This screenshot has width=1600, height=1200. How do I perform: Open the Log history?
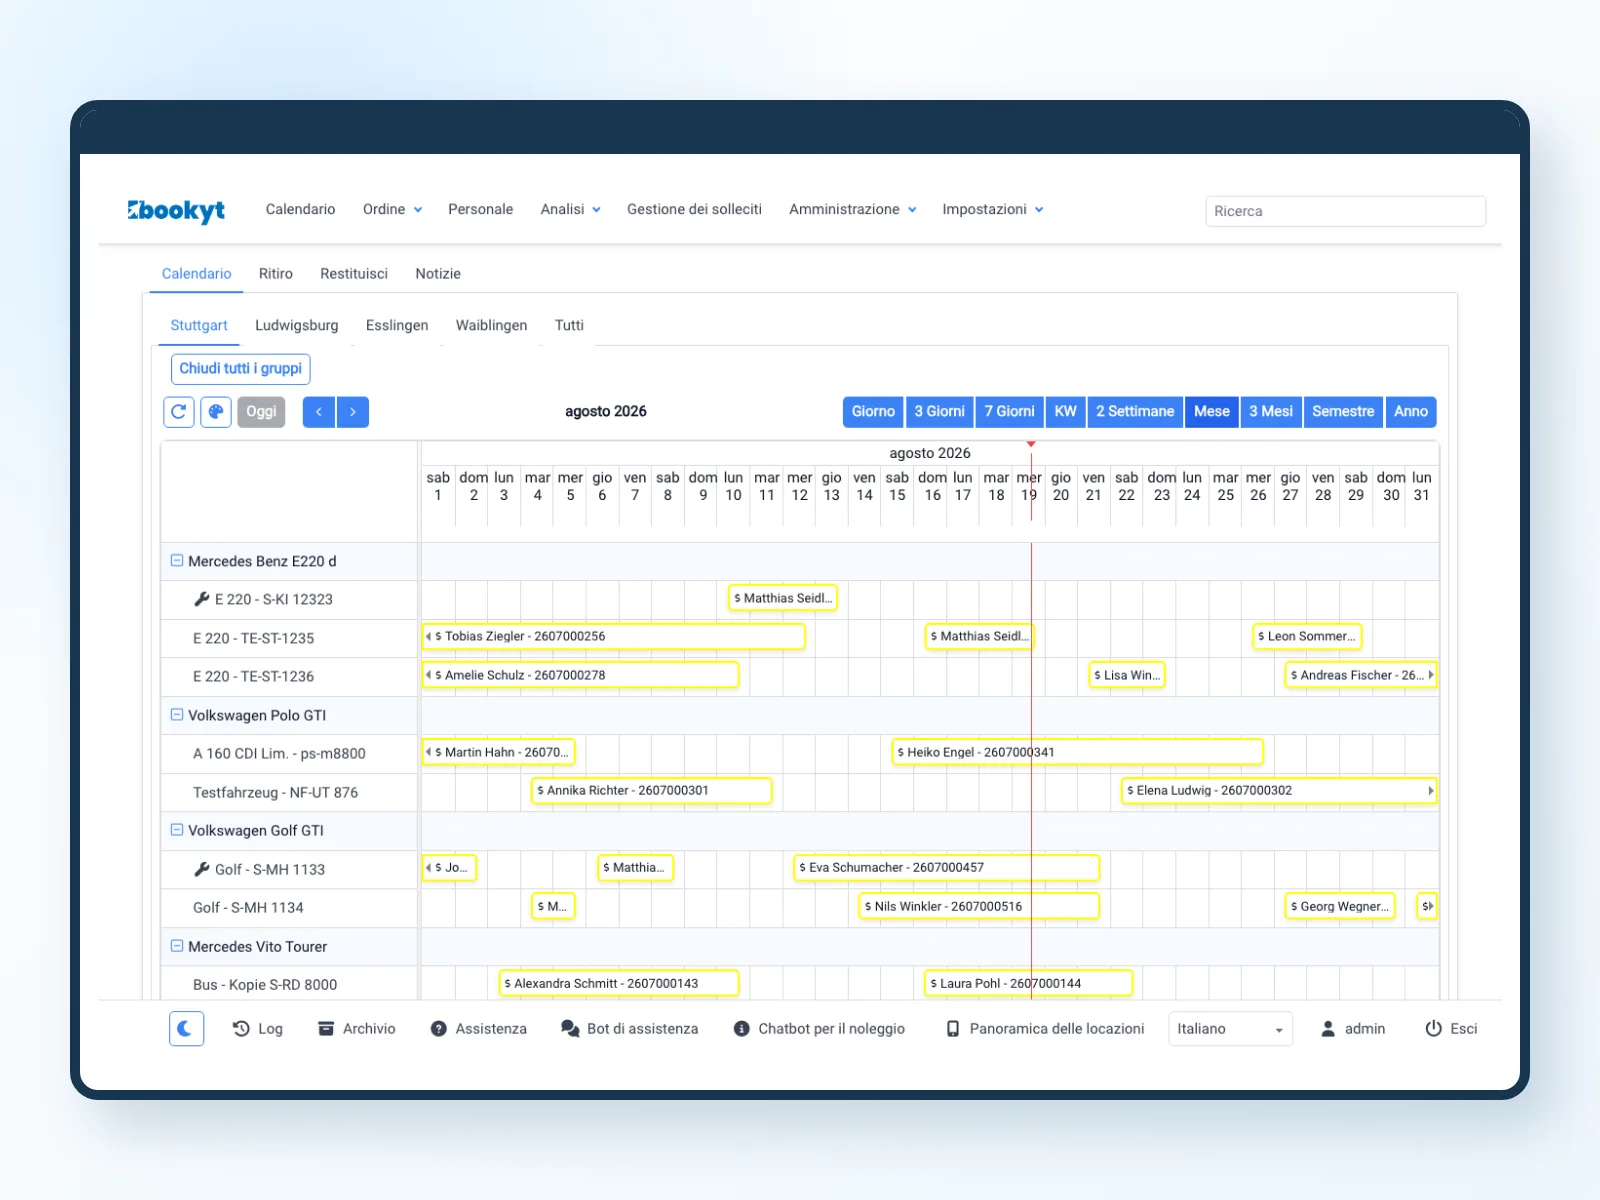pos(258,1028)
